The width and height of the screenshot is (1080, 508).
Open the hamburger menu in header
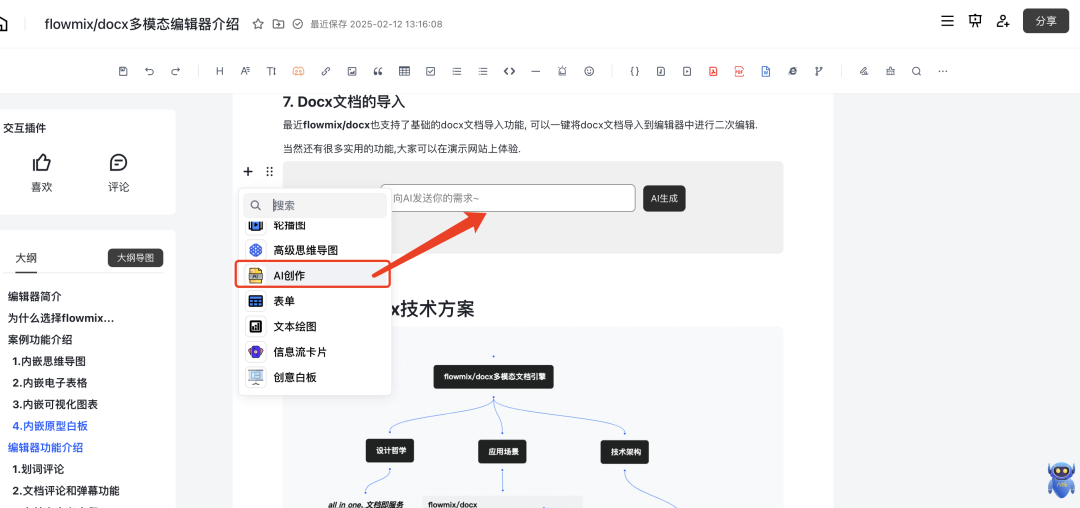click(x=947, y=21)
